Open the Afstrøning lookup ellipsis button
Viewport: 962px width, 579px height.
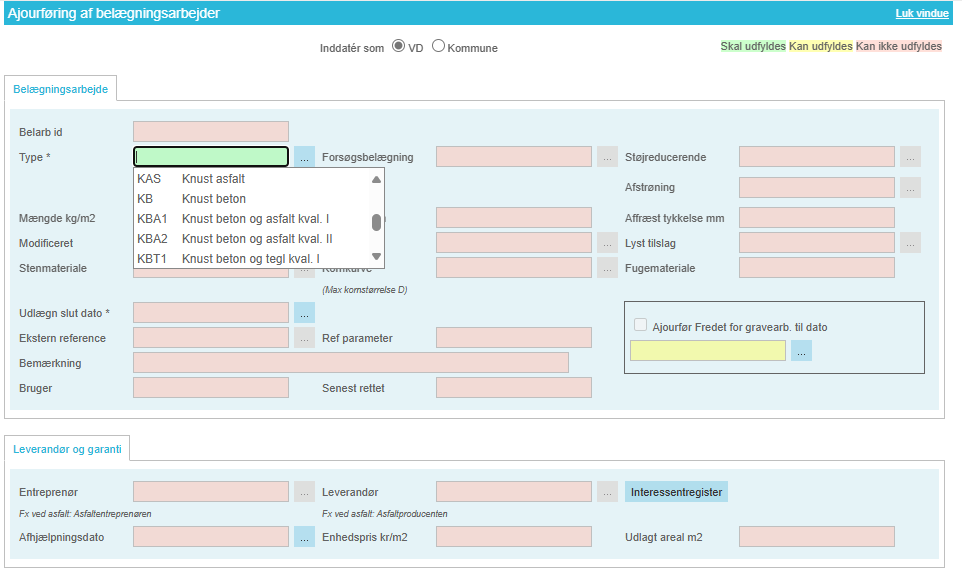click(x=910, y=188)
